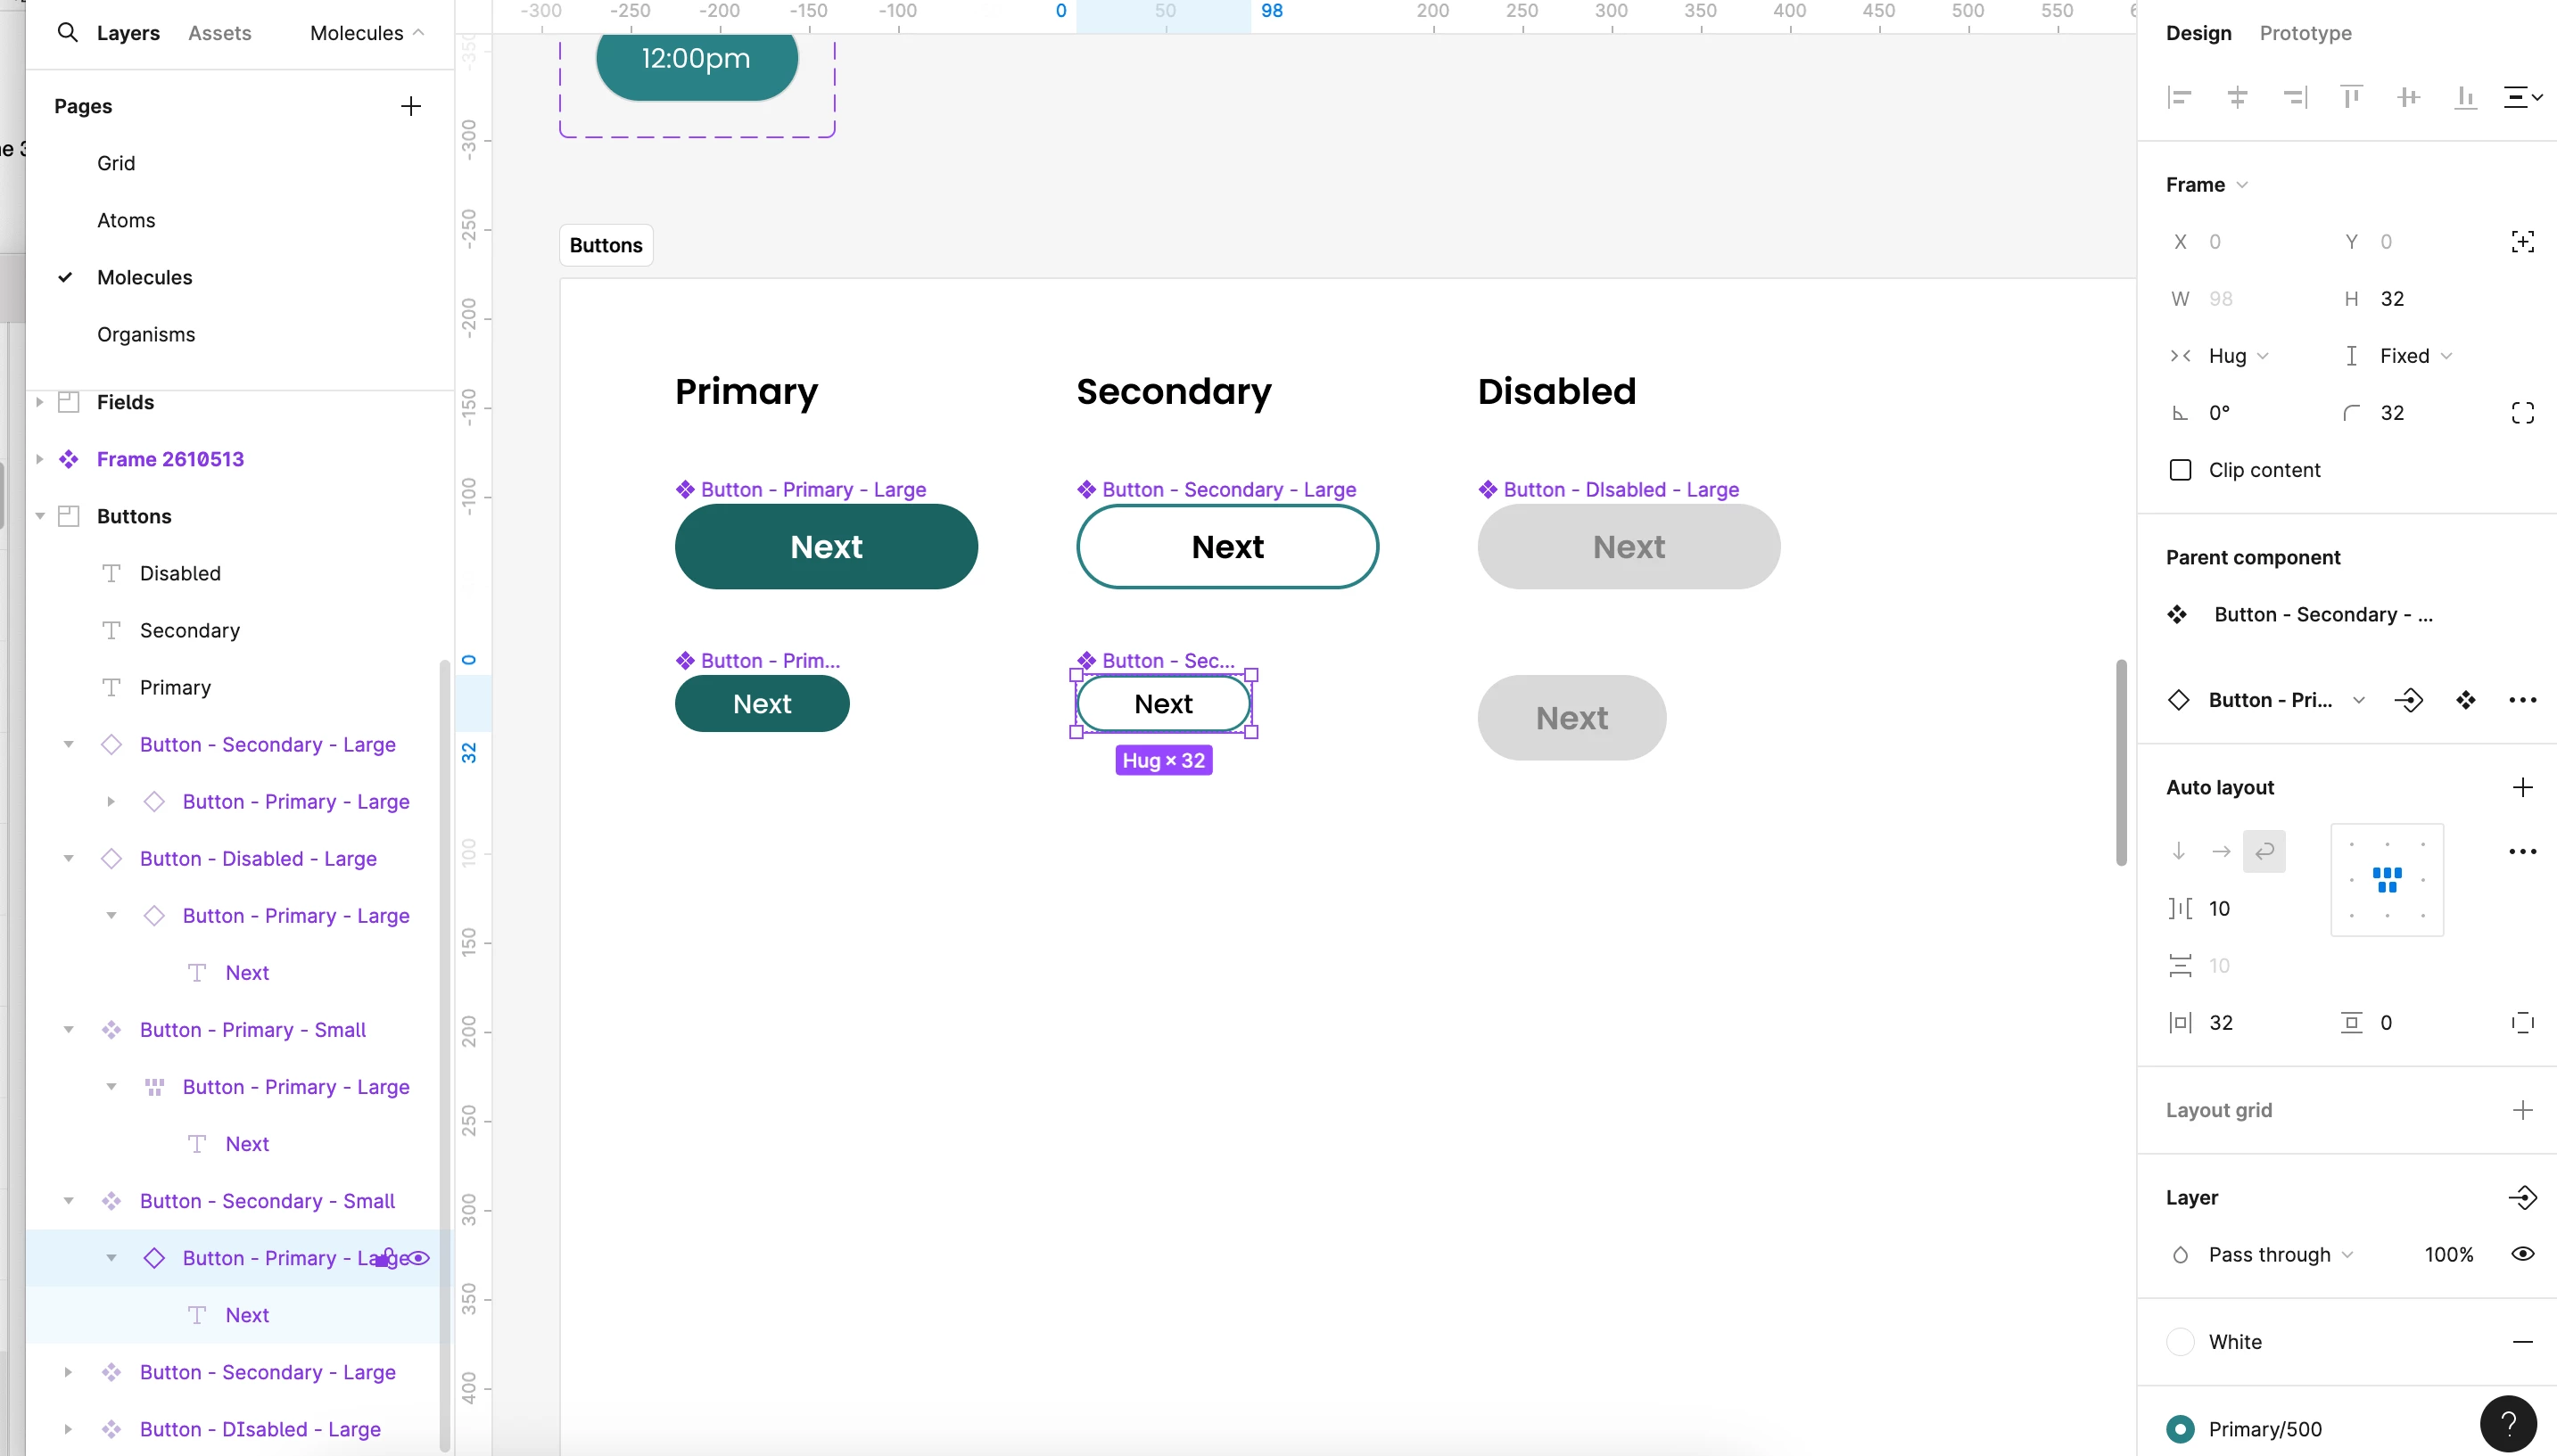Expand the Frame 2610513 layer
Screen dimensions: 2557x1456
[39, 459]
